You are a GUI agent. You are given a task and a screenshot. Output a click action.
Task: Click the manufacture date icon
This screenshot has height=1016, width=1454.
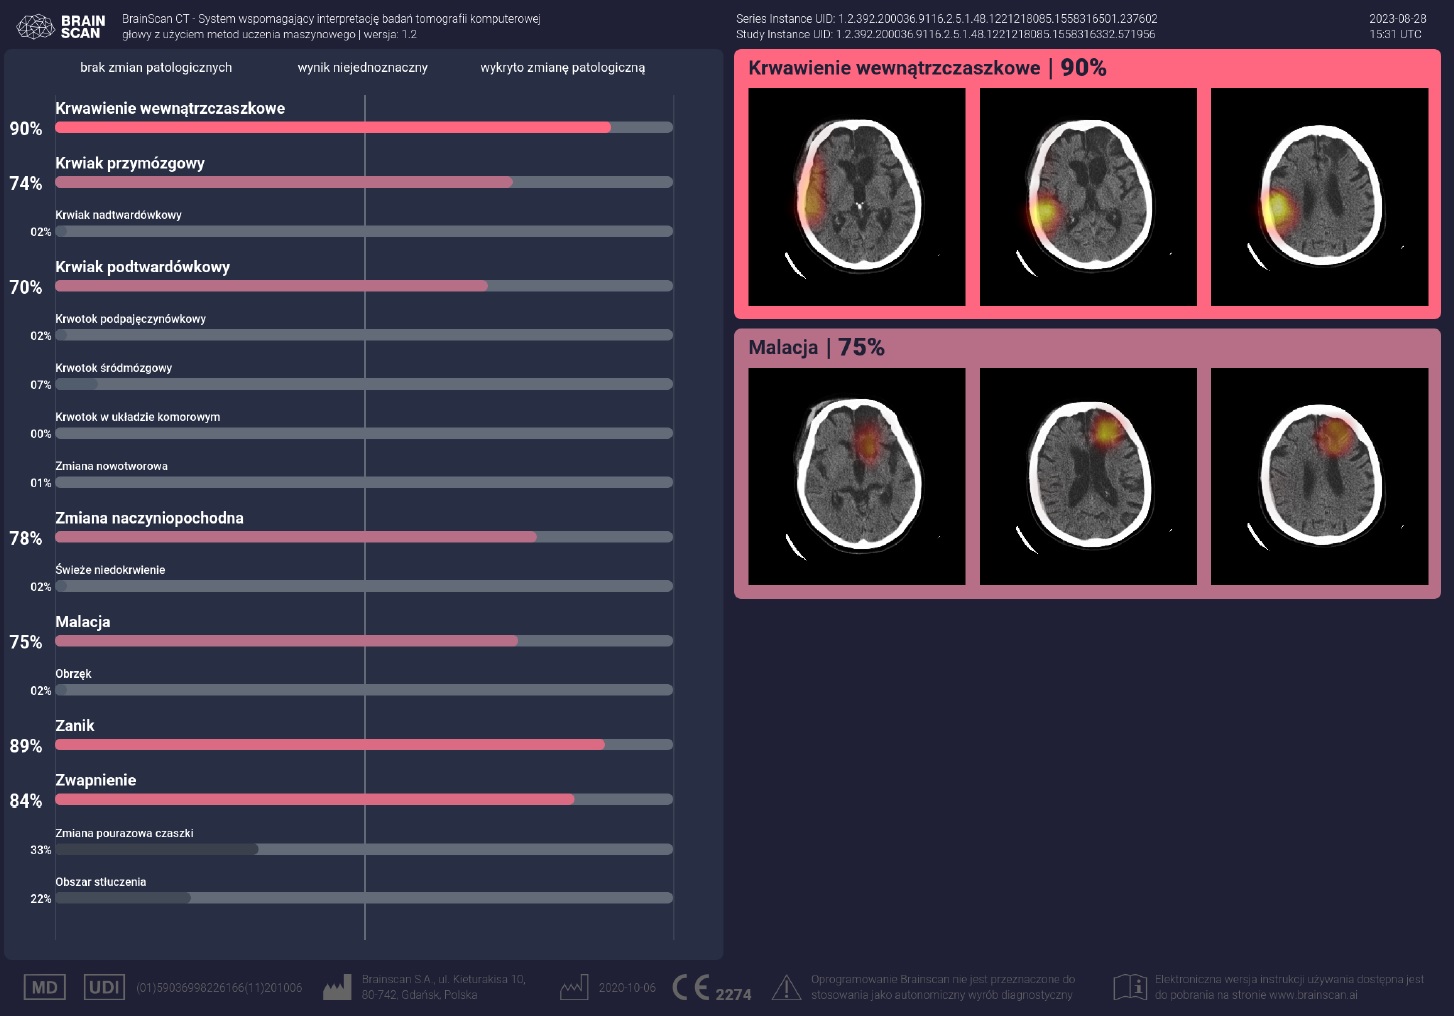pyautogui.click(x=574, y=988)
